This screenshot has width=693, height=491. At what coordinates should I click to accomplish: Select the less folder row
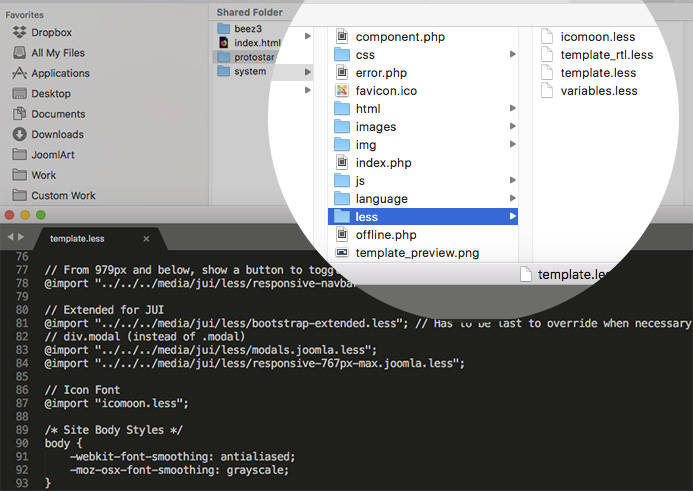coord(420,216)
